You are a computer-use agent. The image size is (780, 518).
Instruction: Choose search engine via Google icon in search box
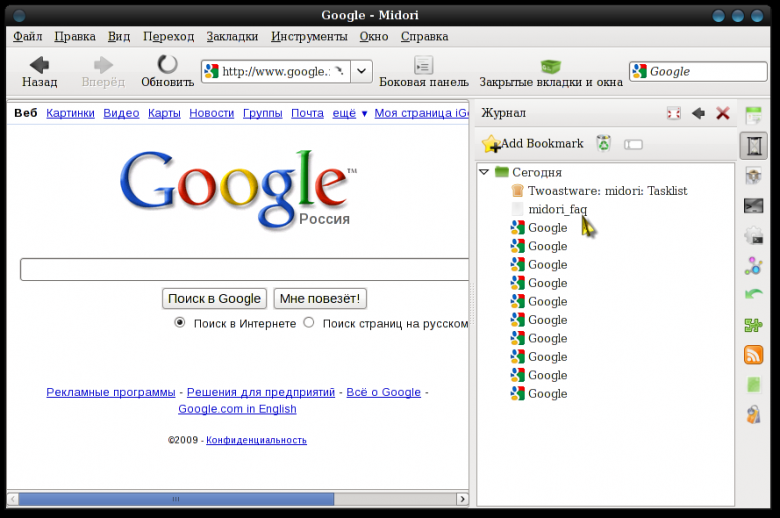pos(640,71)
